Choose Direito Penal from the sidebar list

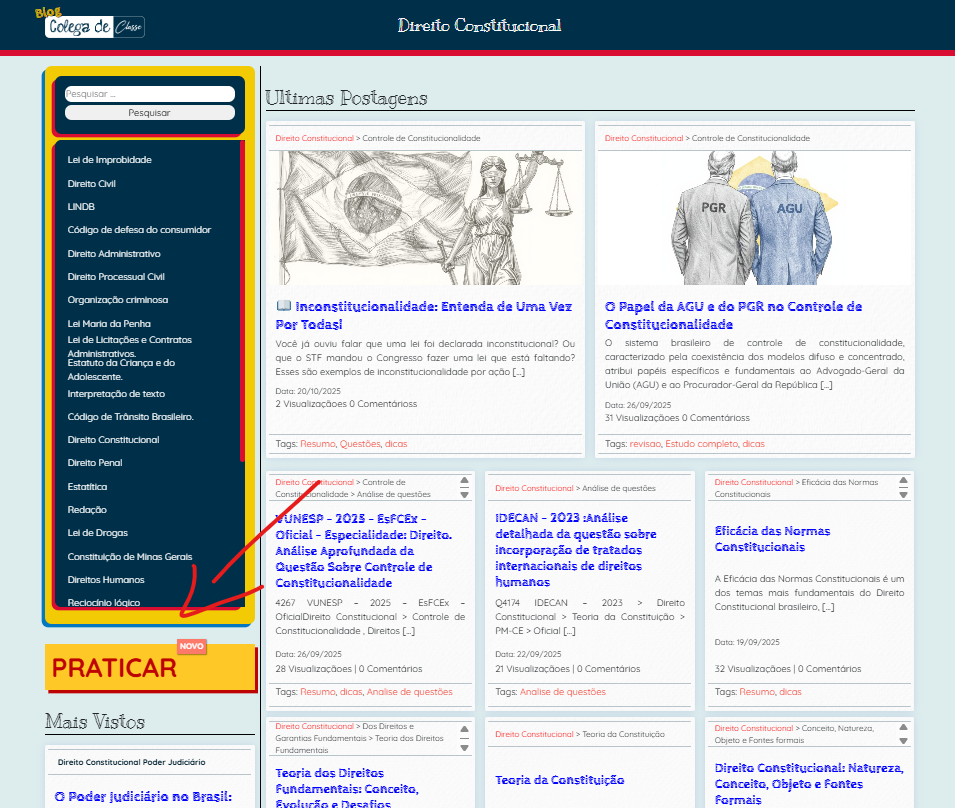95,463
